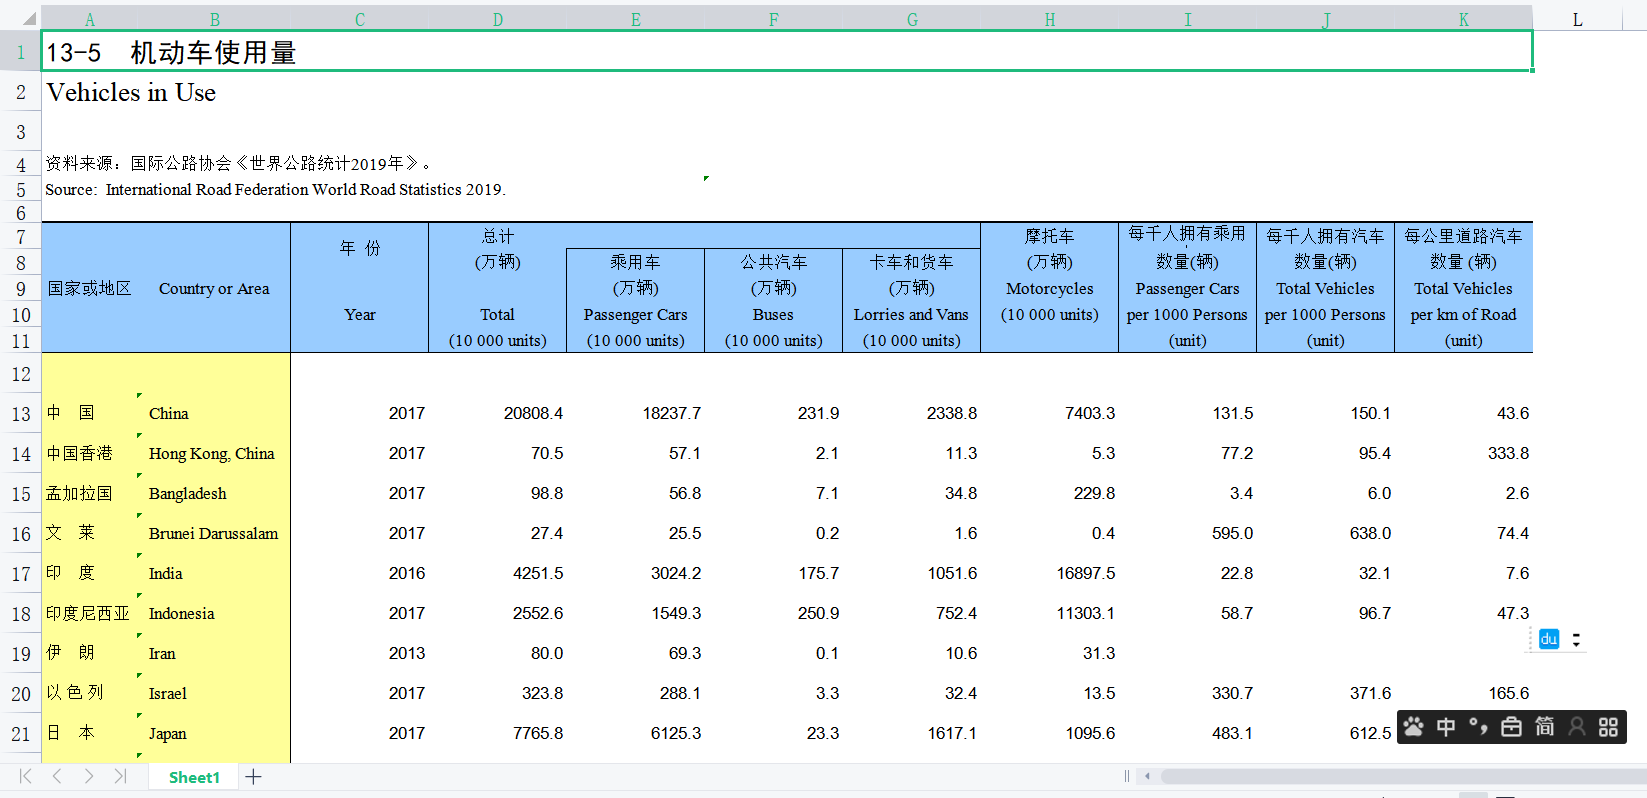The image size is (1647, 798).
Task: Click the 国家或地区 header text
Action: point(89,288)
